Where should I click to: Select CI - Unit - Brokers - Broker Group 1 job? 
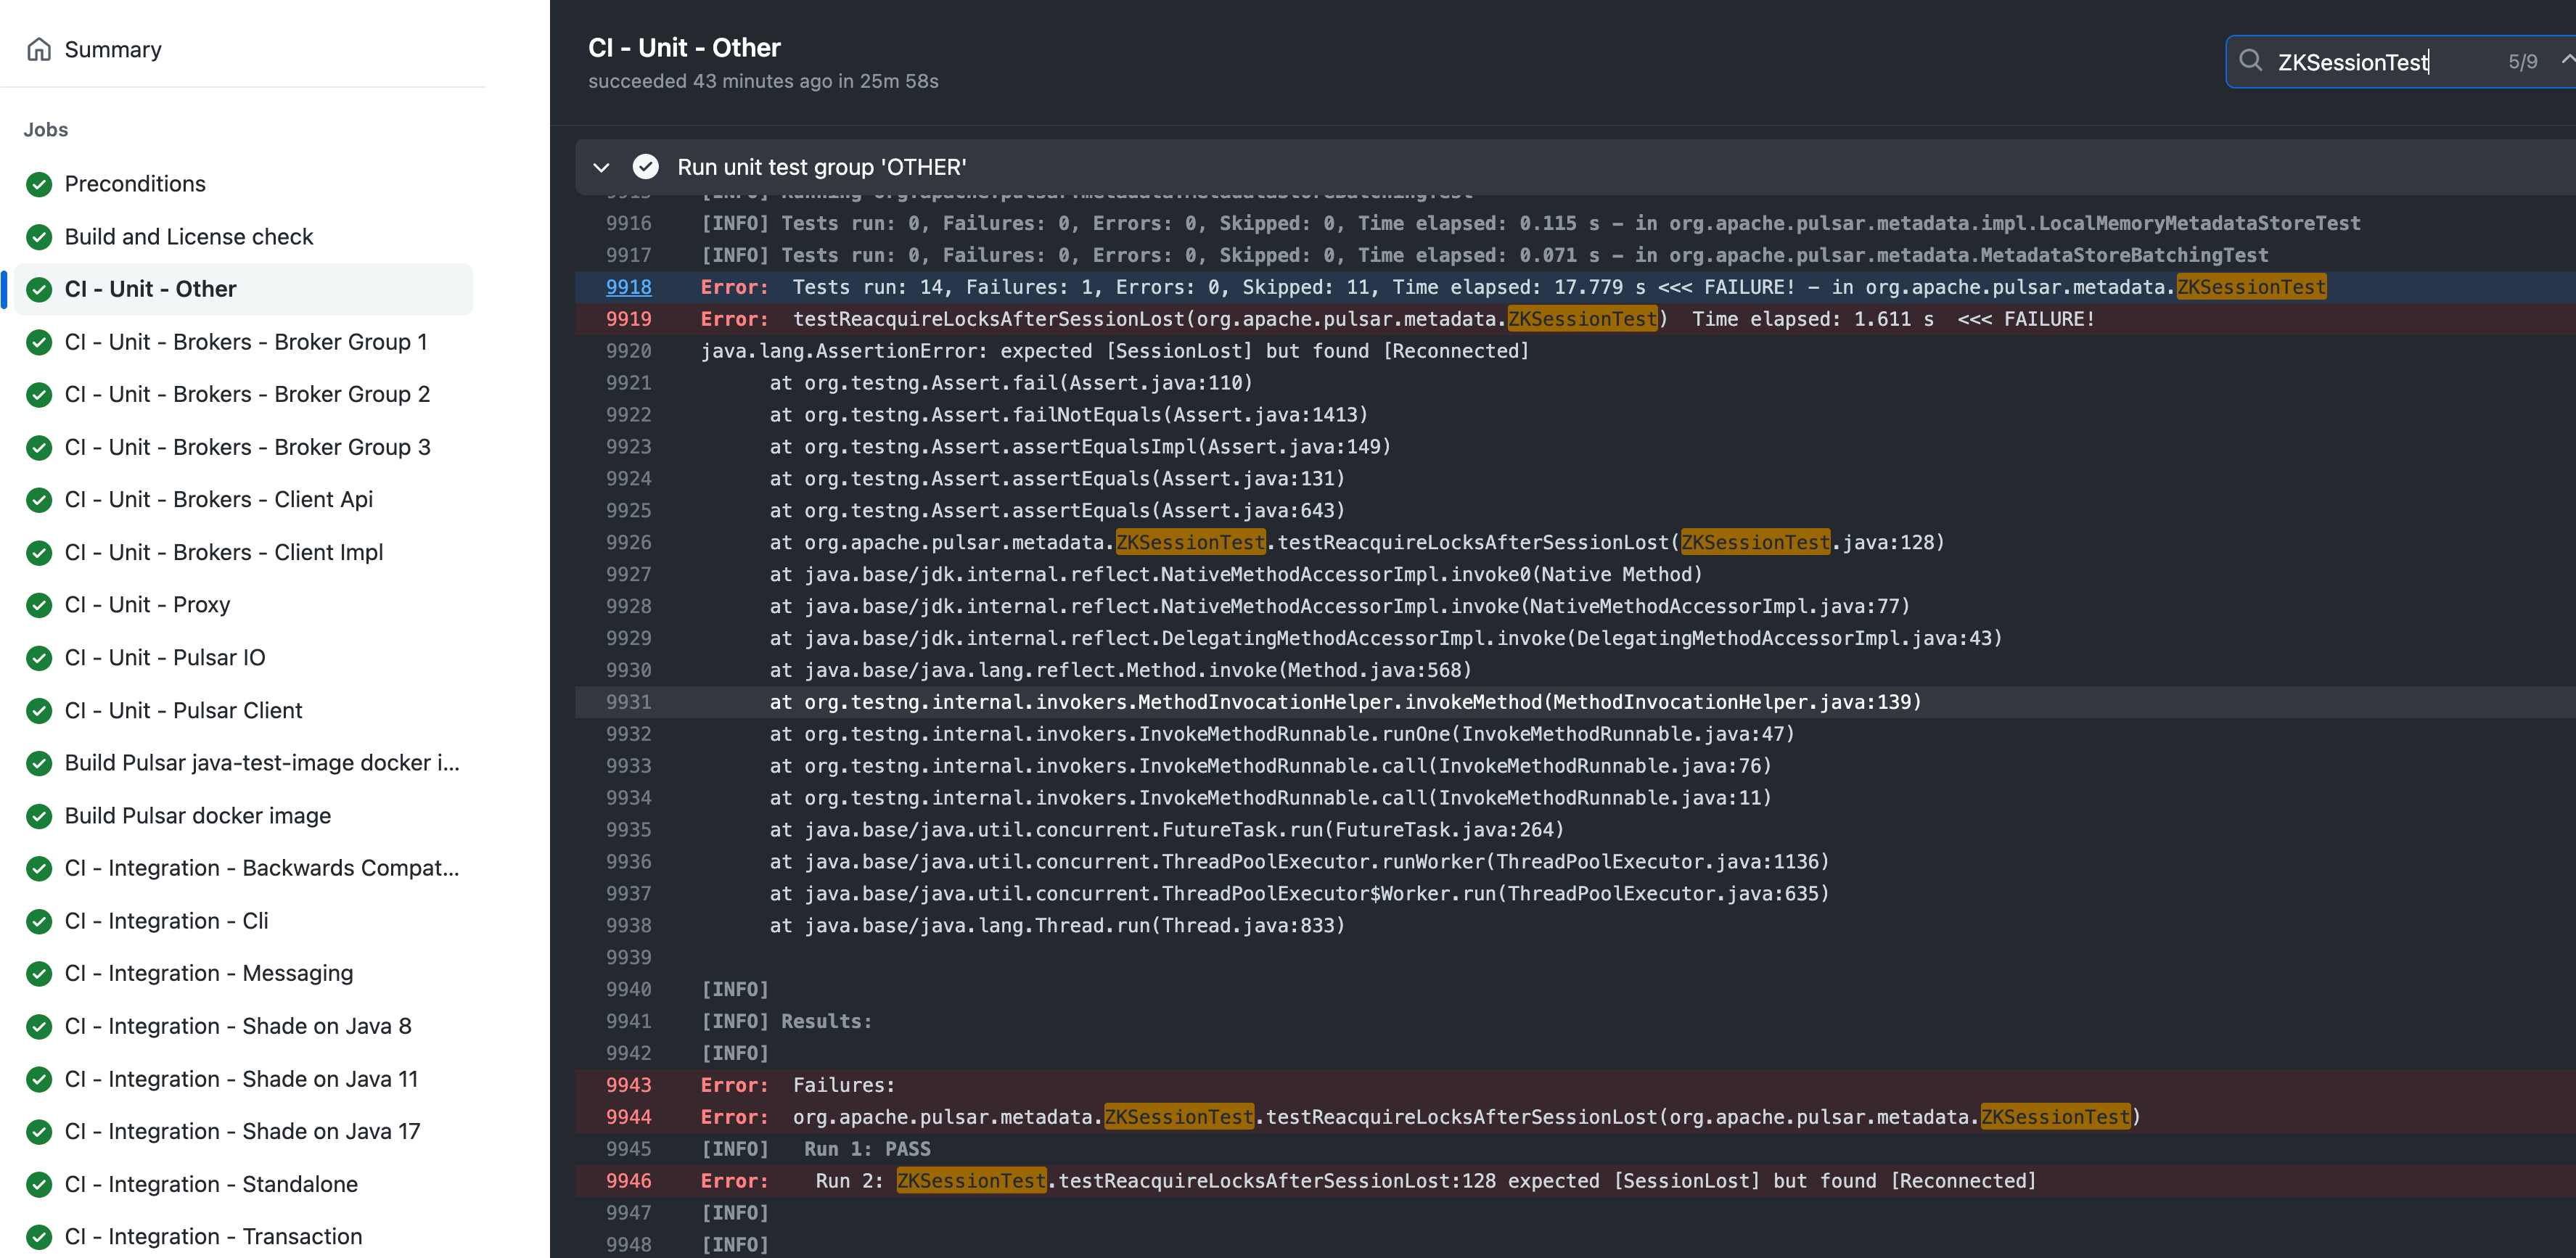coord(245,342)
